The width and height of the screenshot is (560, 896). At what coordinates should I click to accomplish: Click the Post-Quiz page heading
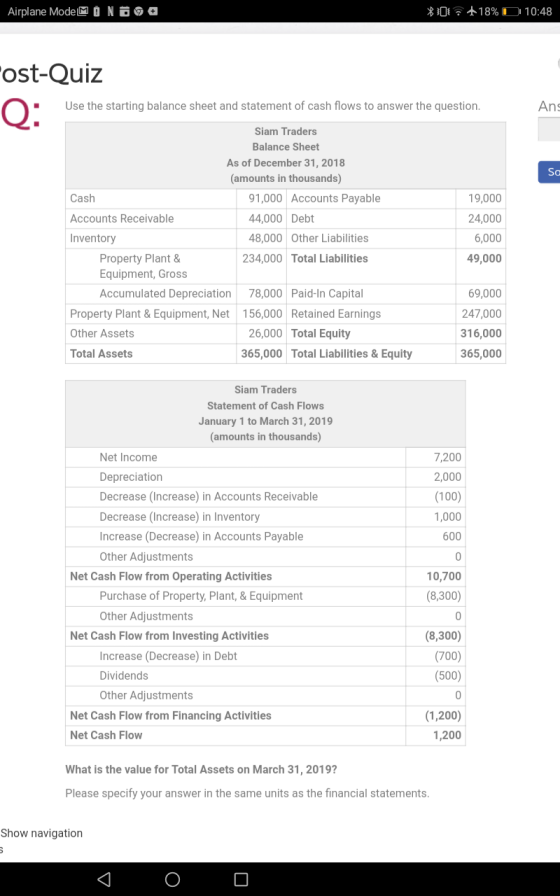pyautogui.click(x=51, y=73)
